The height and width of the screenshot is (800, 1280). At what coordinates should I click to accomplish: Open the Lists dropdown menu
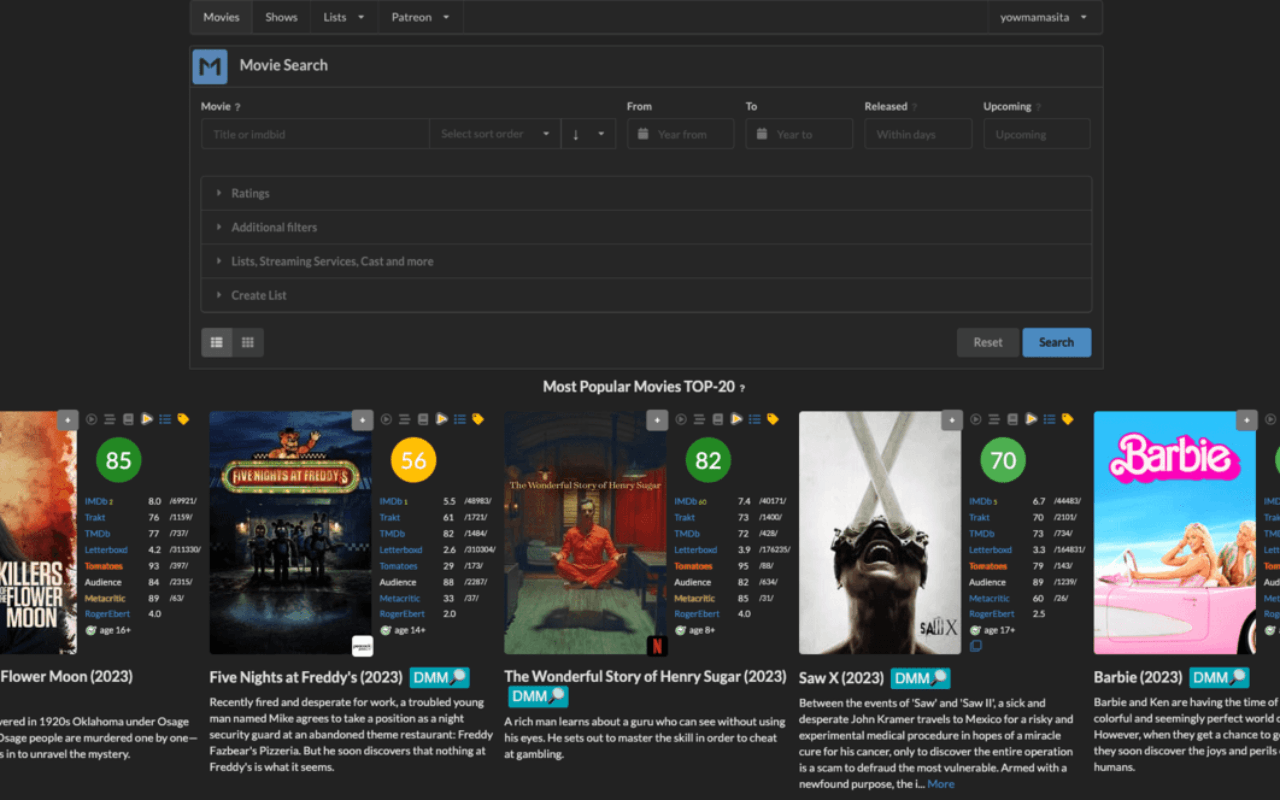pyautogui.click(x=343, y=17)
